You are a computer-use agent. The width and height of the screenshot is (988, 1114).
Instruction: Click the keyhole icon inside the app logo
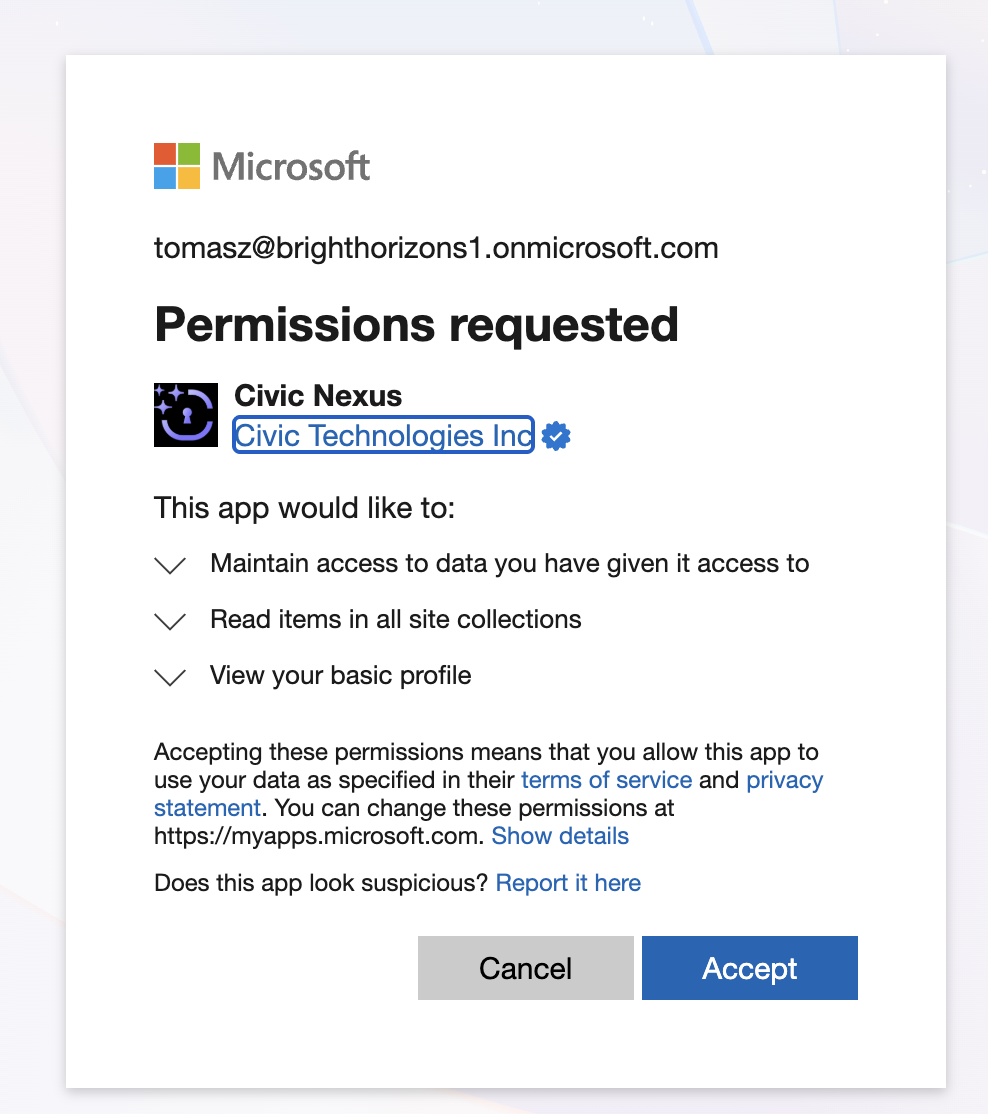[x=185, y=417]
